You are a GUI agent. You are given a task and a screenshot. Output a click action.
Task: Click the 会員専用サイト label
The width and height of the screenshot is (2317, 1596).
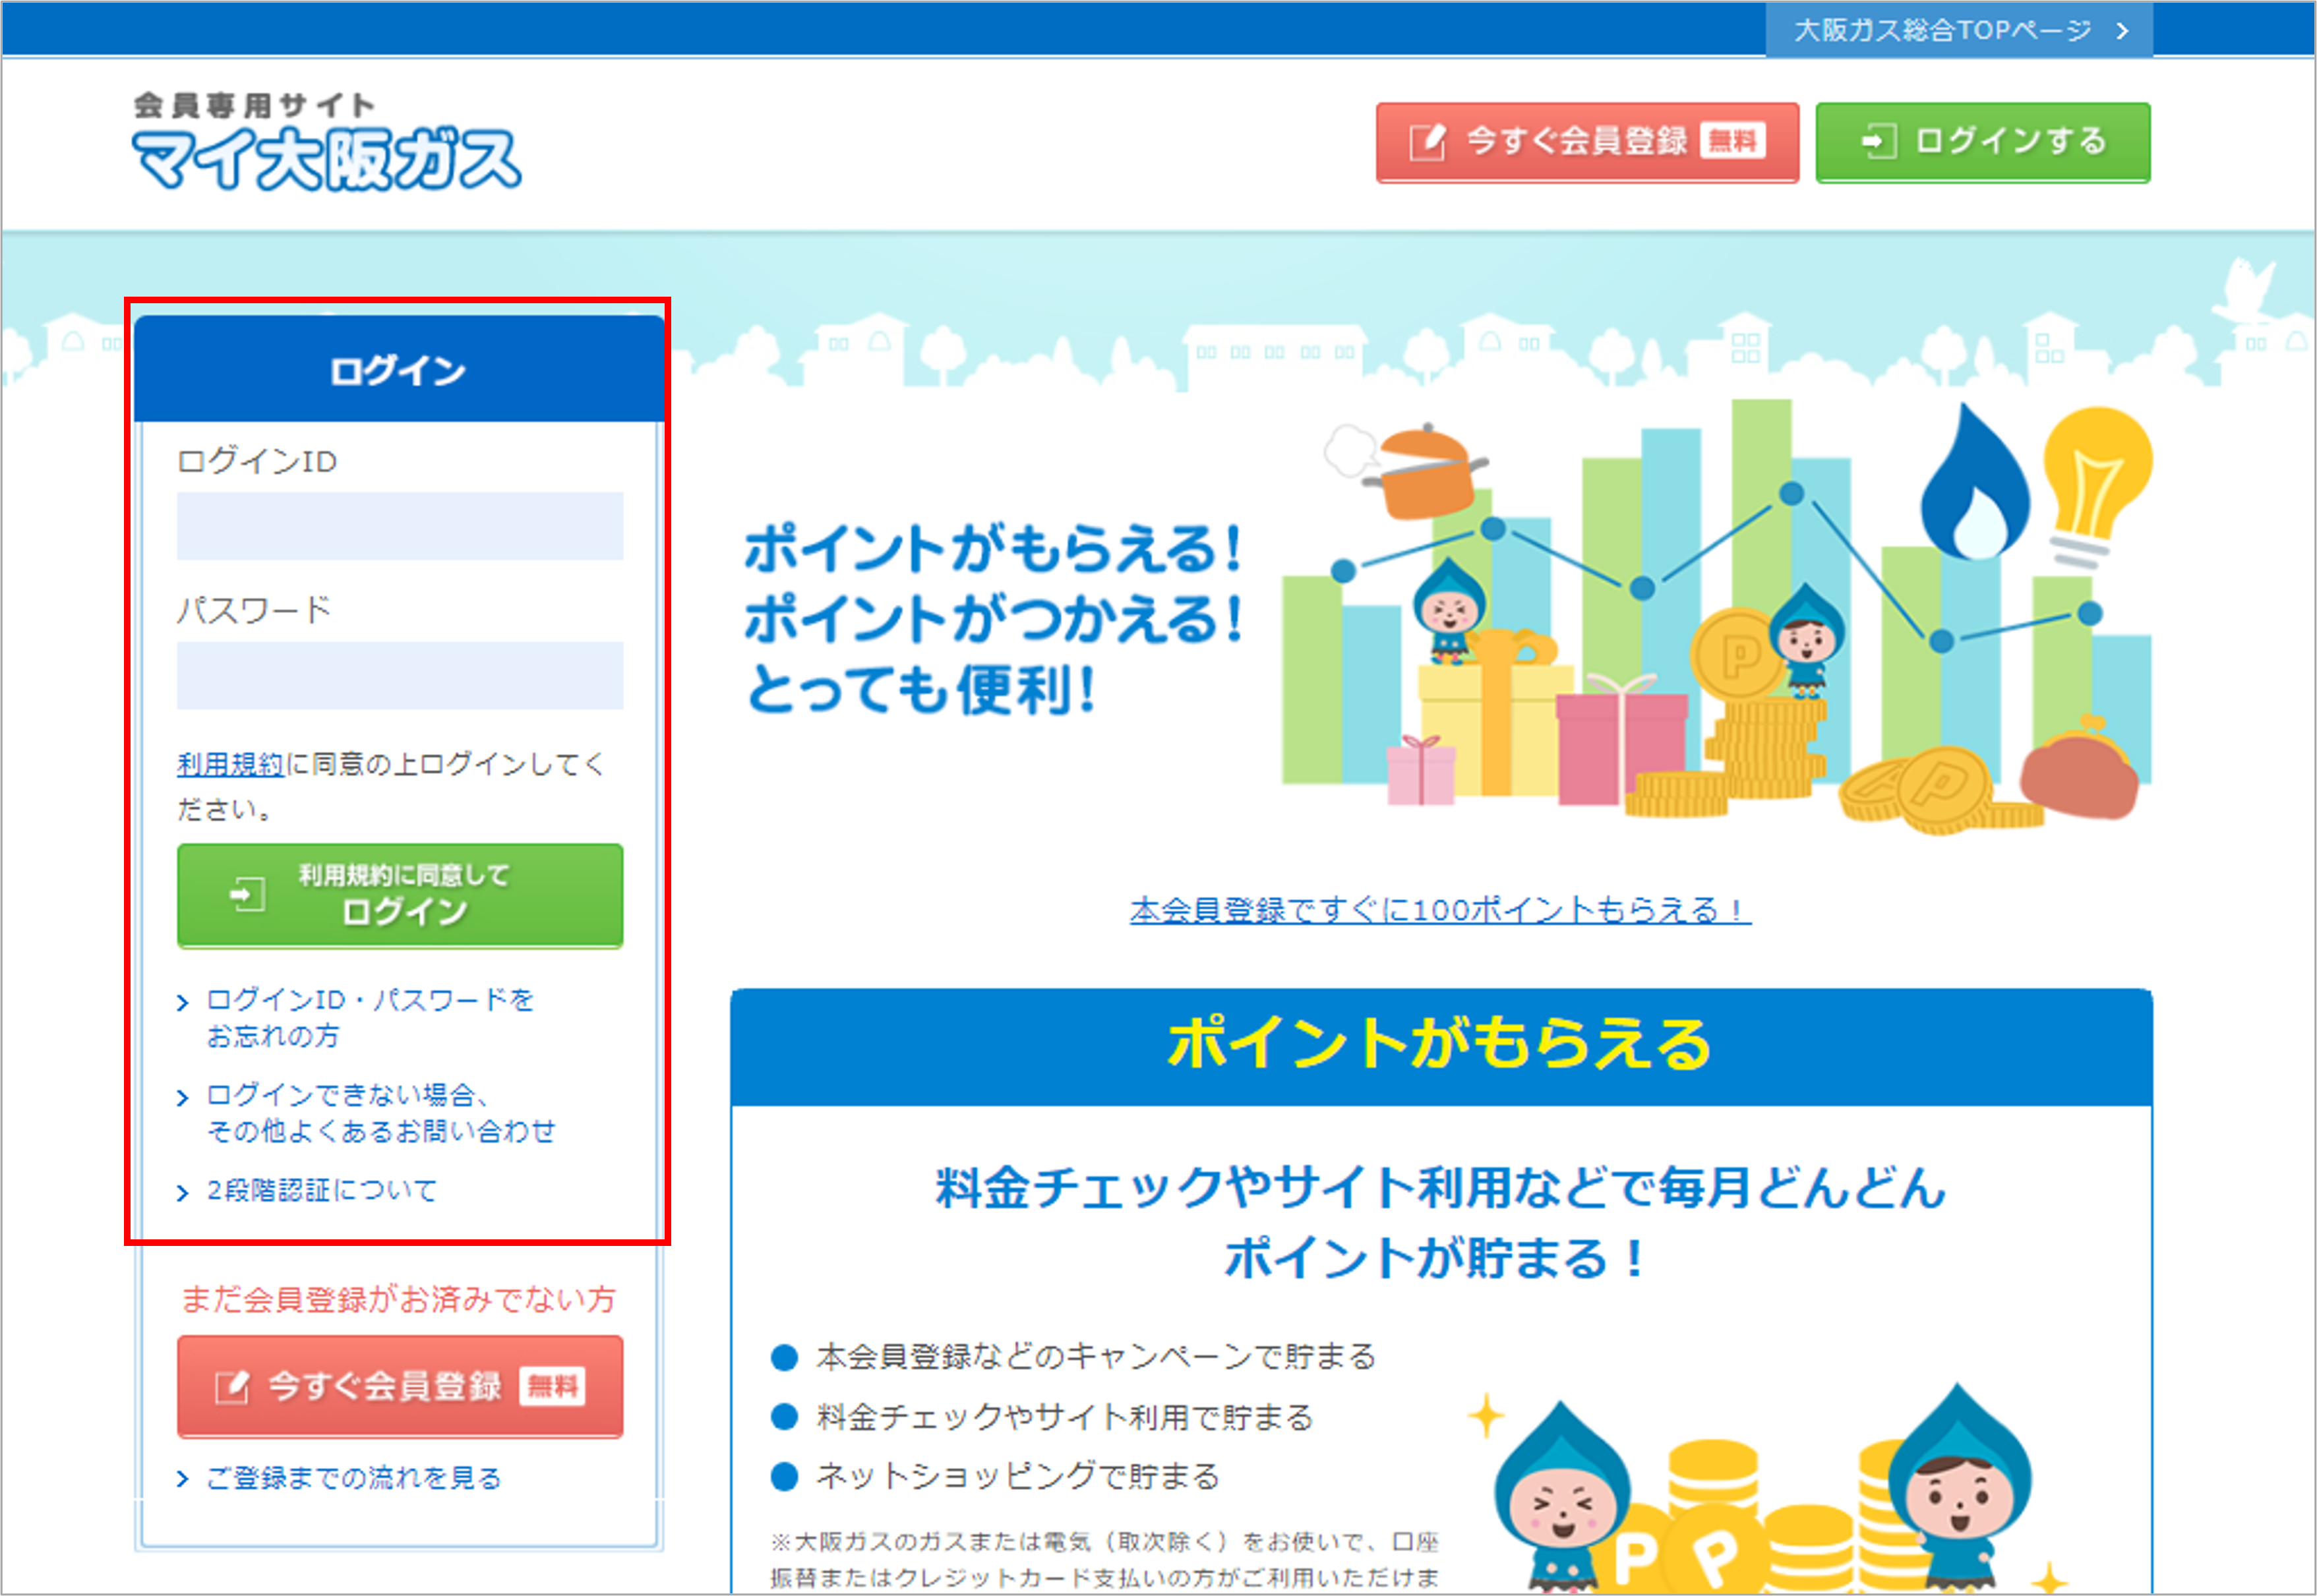coord(254,105)
